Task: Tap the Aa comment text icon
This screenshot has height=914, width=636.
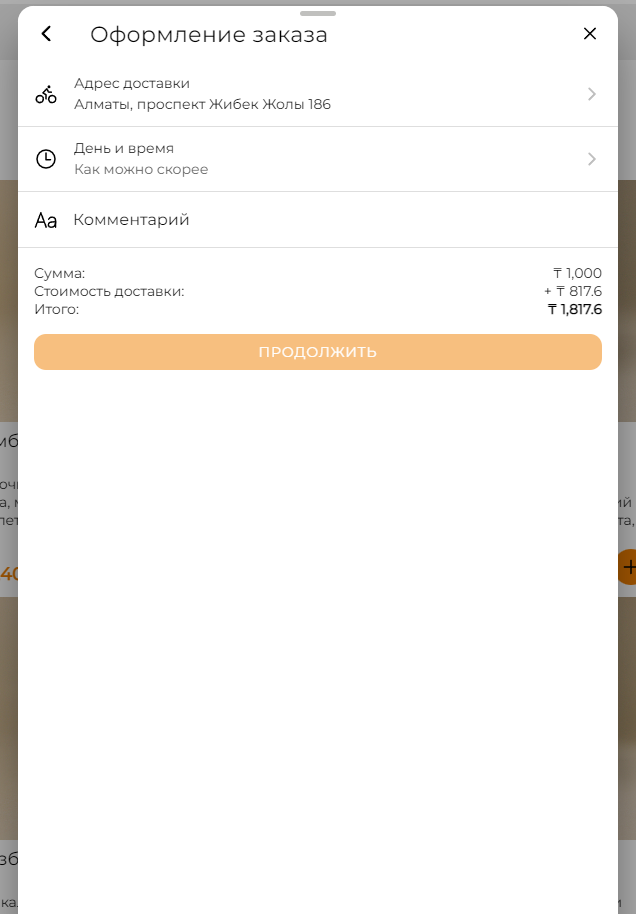Action: pos(46,220)
